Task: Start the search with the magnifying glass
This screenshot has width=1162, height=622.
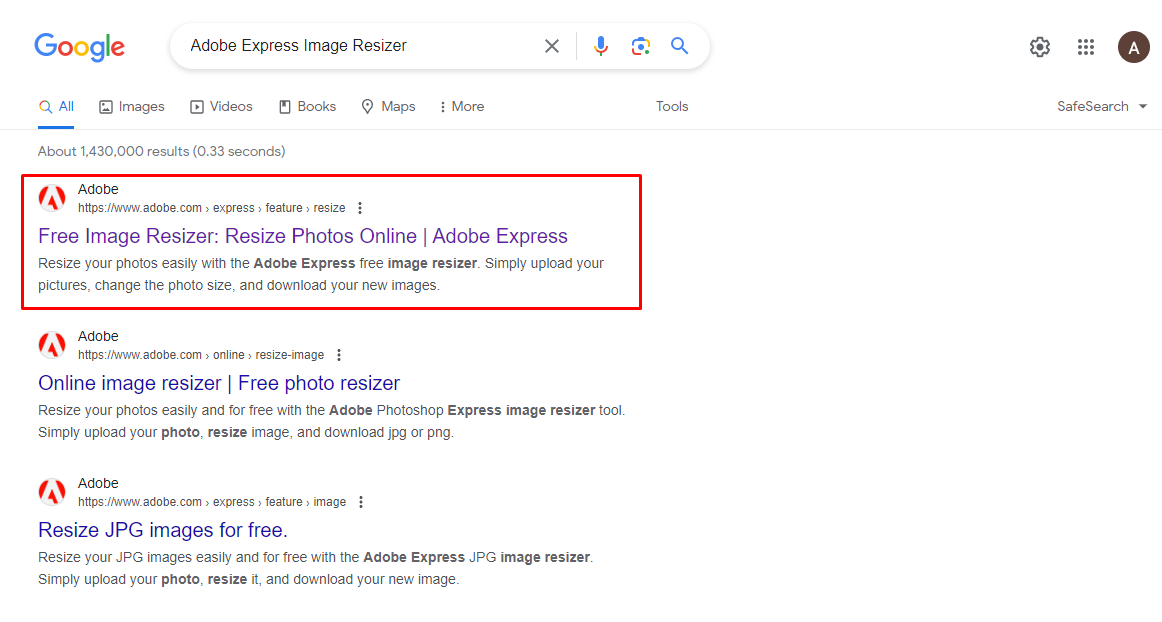Action: click(x=679, y=45)
